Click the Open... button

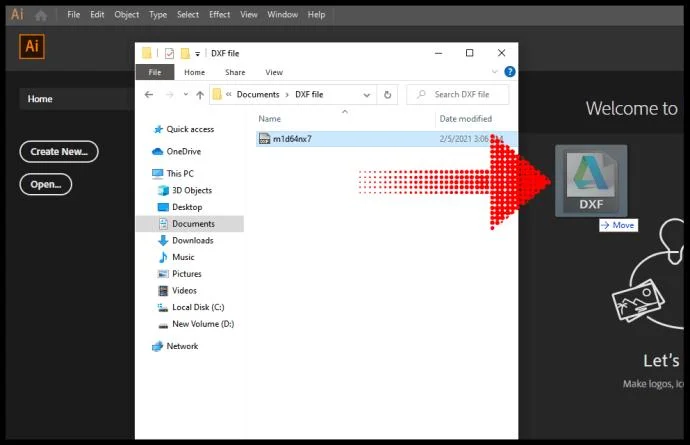pyautogui.click(x=46, y=184)
